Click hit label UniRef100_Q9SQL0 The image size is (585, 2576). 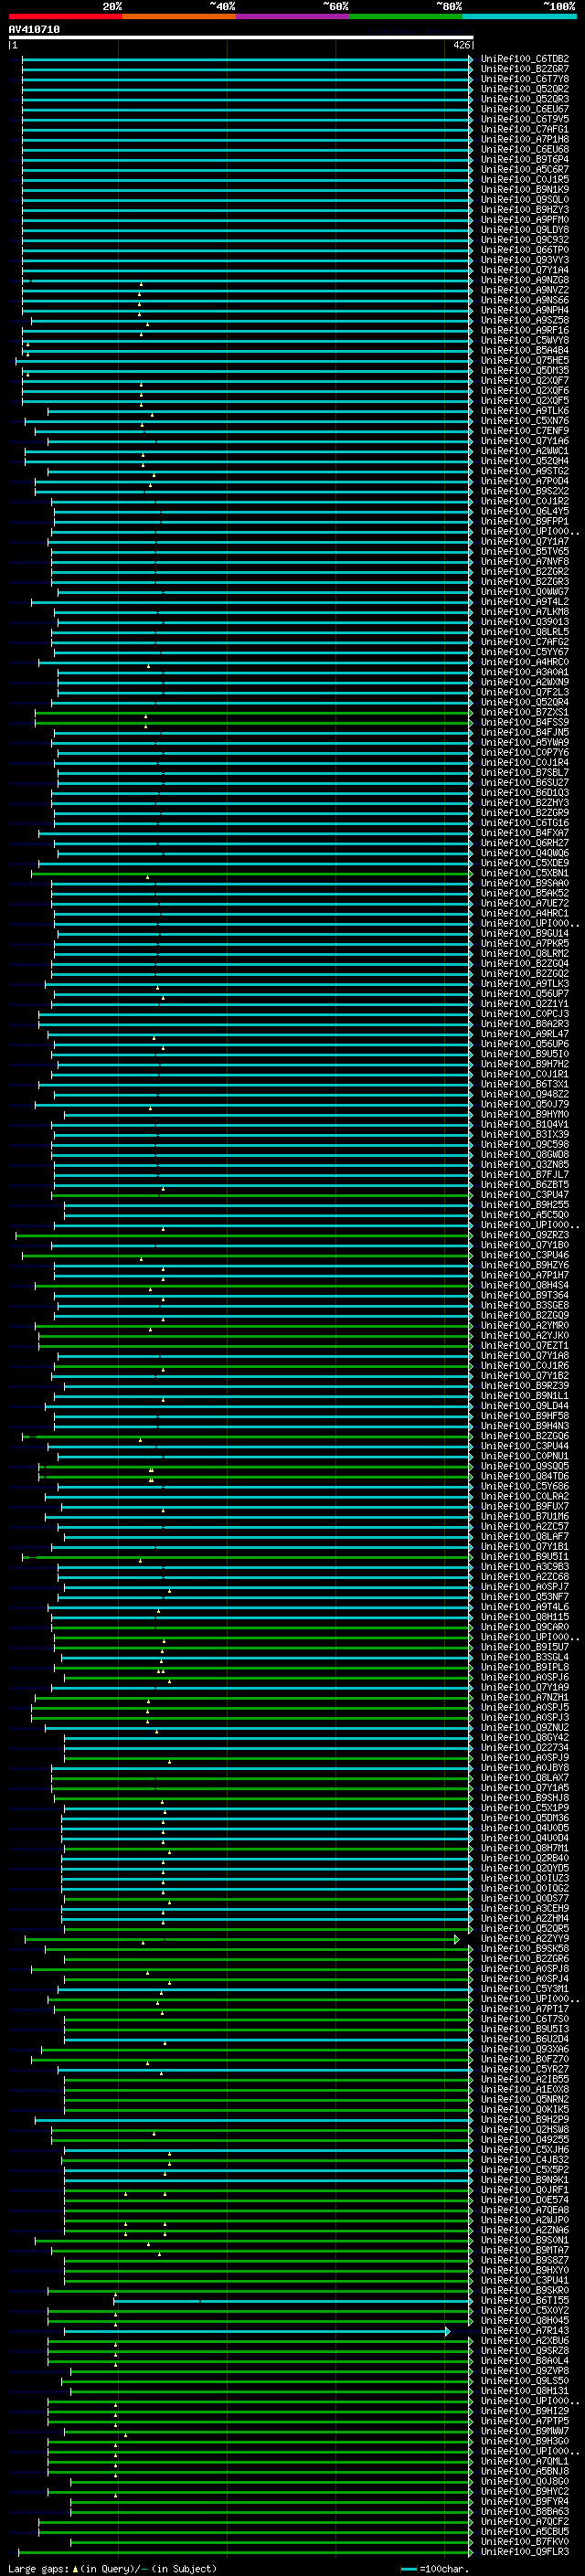coord(525,200)
